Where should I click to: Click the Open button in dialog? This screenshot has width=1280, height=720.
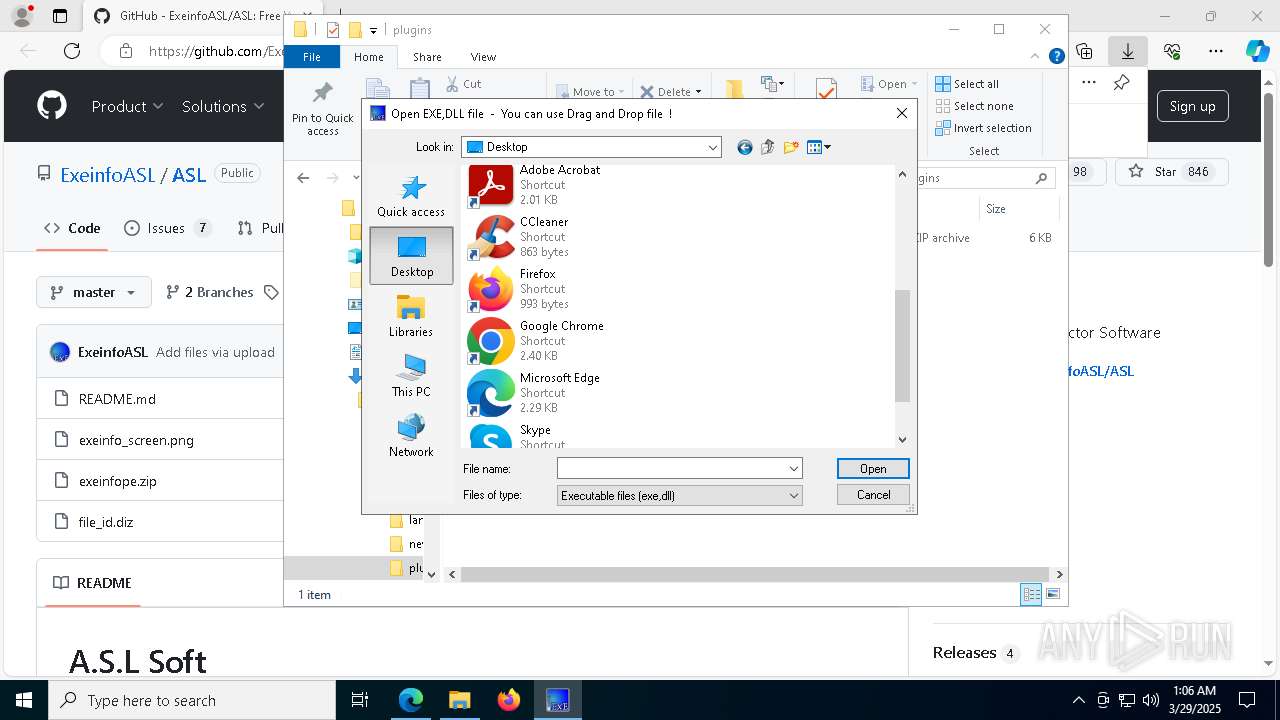tap(873, 468)
